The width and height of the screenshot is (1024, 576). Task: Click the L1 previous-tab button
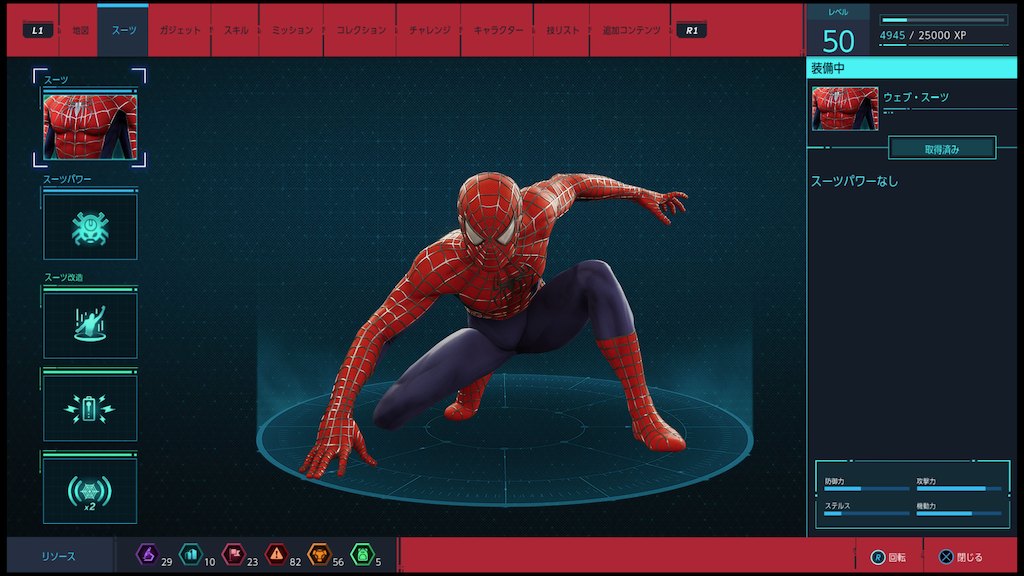[x=38, y=30]
